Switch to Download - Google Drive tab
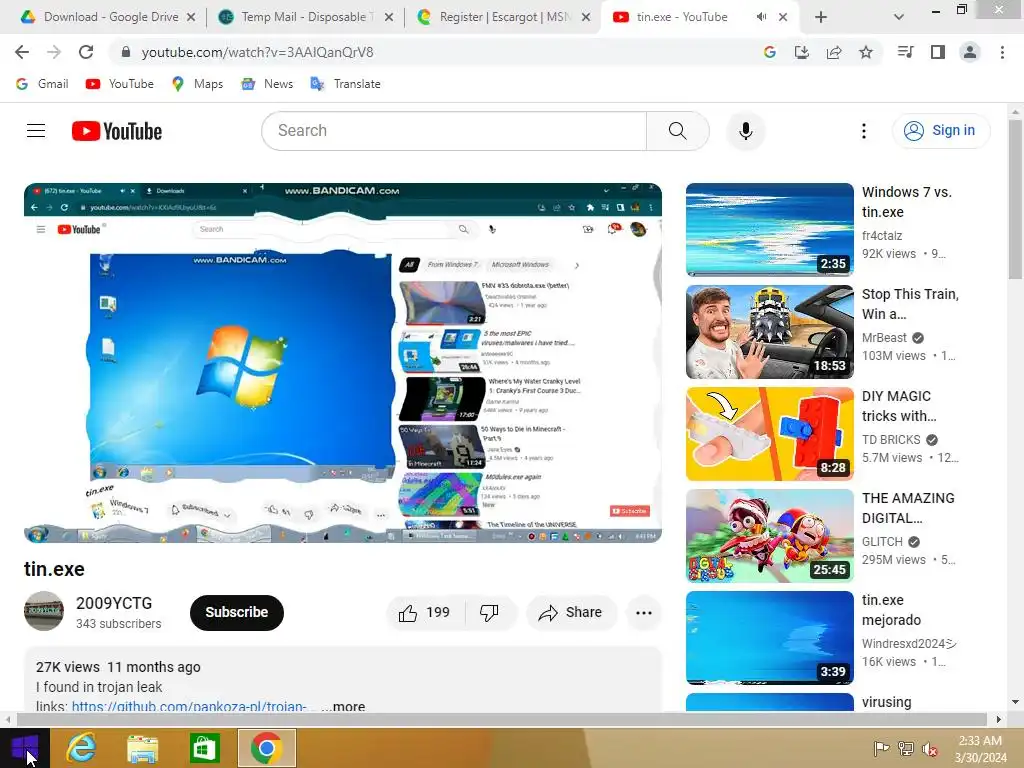Image resolution: width=1024 pixels, height=768 pixels. pyautogui.click(x=108, y=17)
